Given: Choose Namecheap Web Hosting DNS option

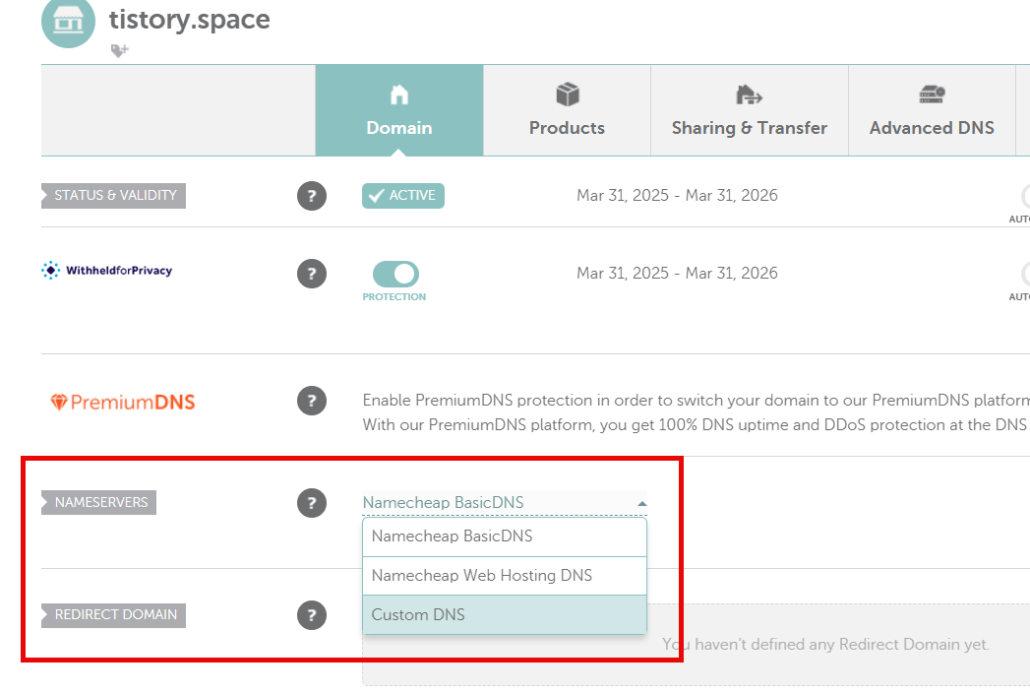Looking at the screenshot, I should tap(504, 576).
